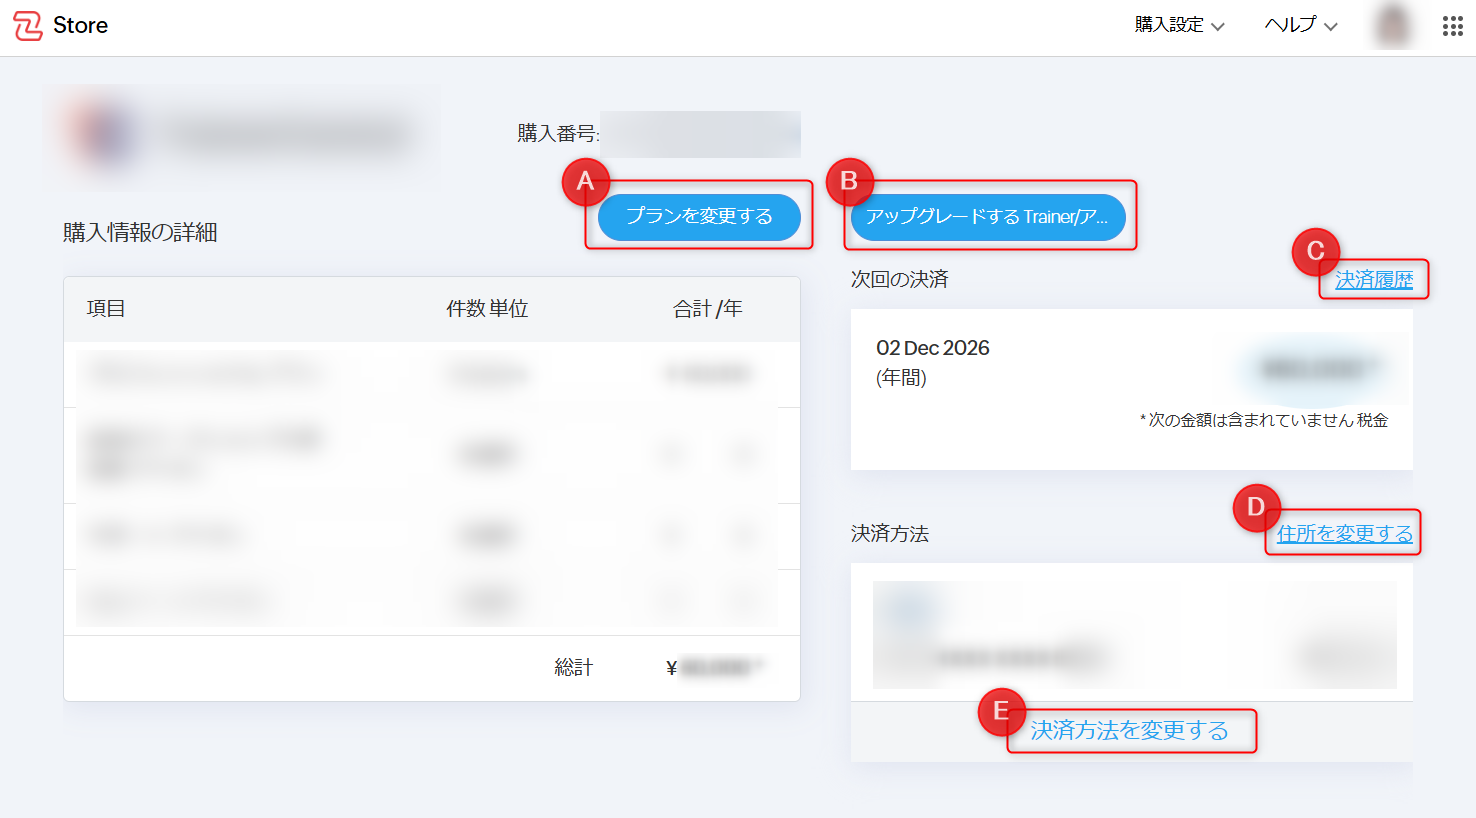Screen dimensions: 1476x818
Task: Click the 02 Dec 2026 payment date
Action: (932, 348)
